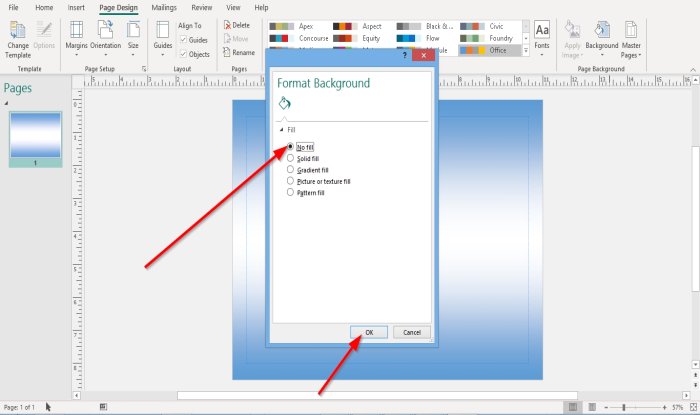The width and height of the screenshot is (700, 415).
Task: Collapse the Fill section
Action: pos(281,130)
